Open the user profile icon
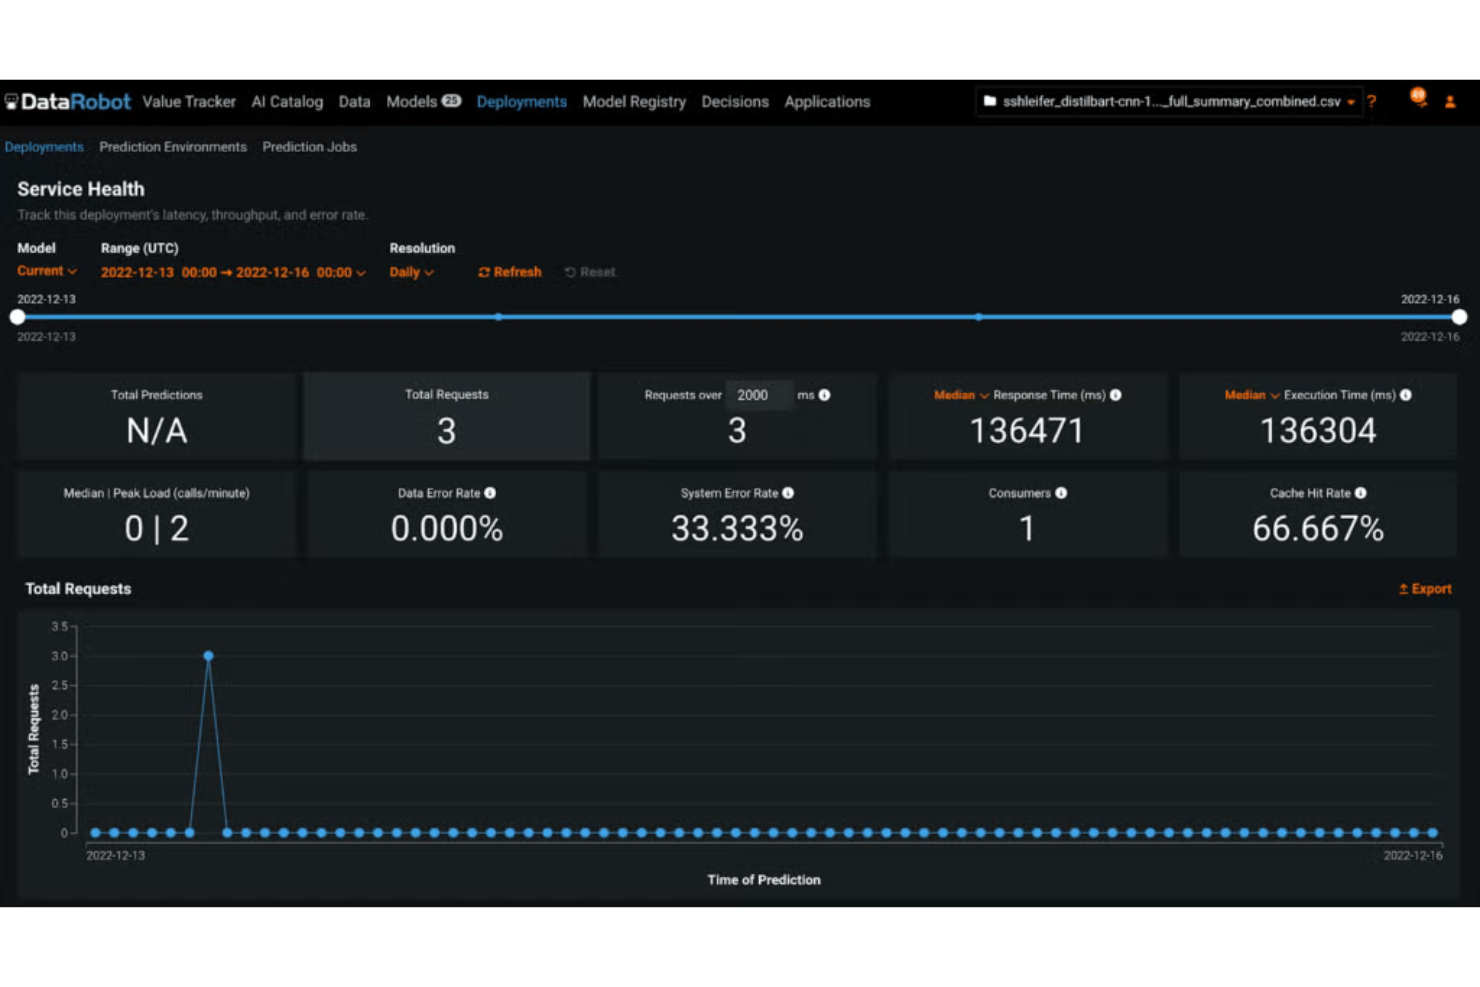 pos(1450,102)
